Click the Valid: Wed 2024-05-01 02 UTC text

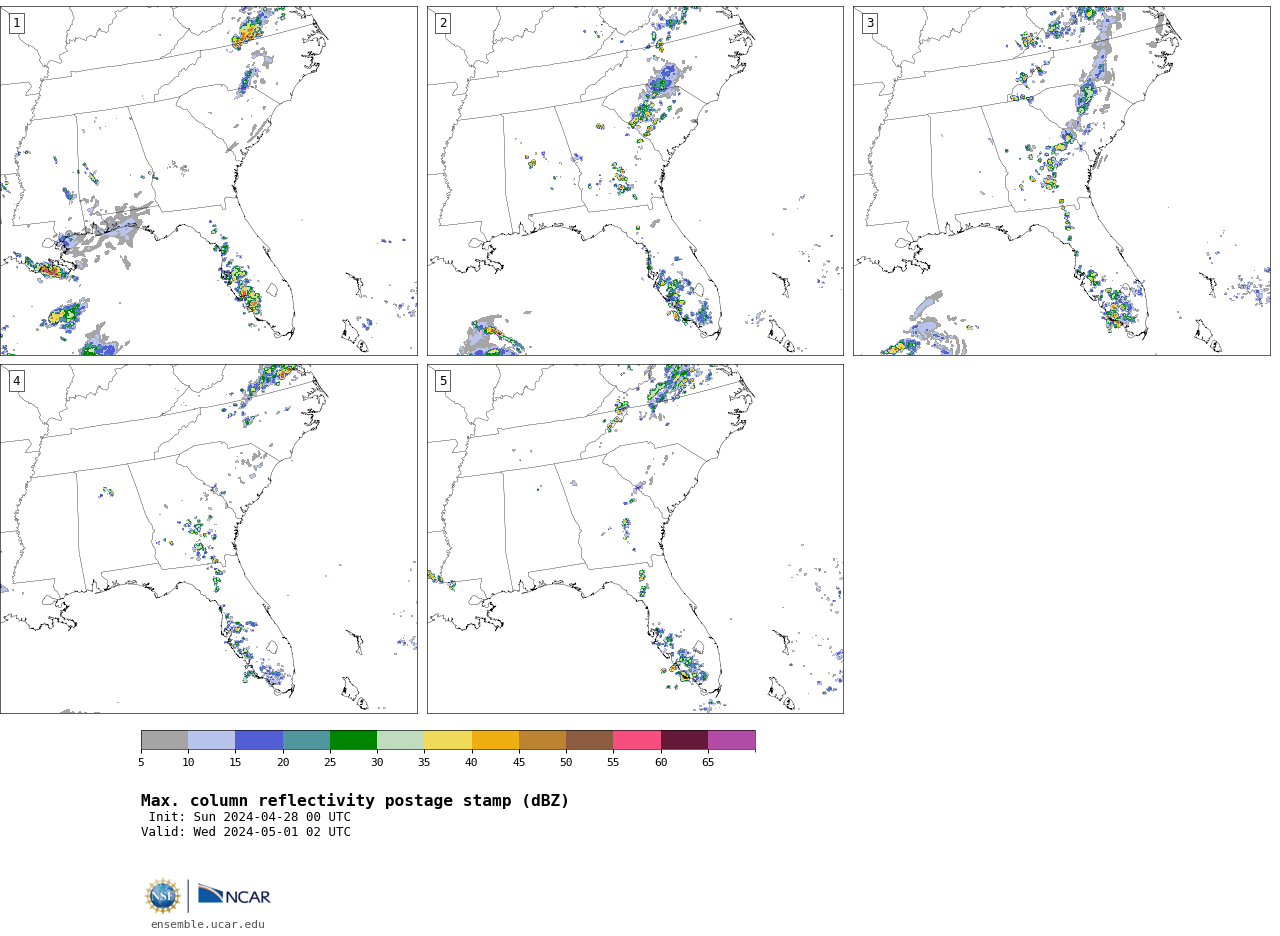click(x=246, y=832)
